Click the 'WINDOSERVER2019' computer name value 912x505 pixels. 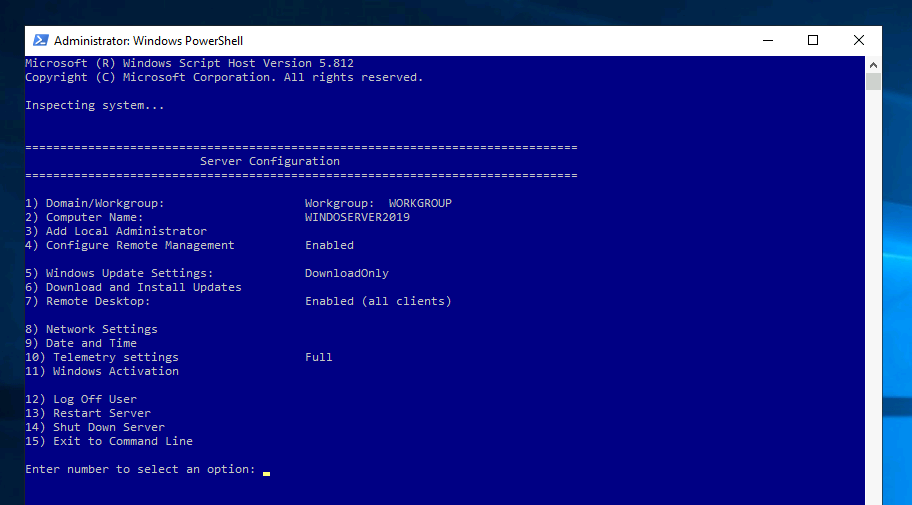357,217
